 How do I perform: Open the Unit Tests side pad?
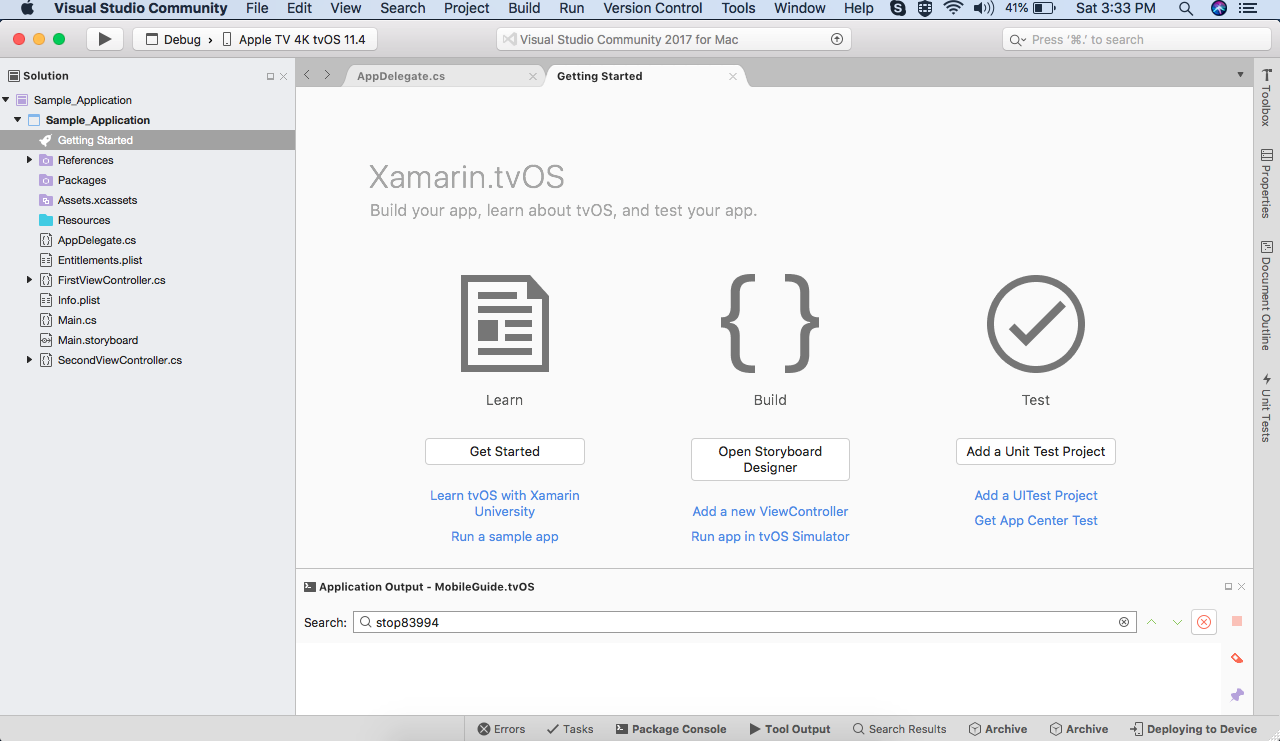click(1266, 408)
